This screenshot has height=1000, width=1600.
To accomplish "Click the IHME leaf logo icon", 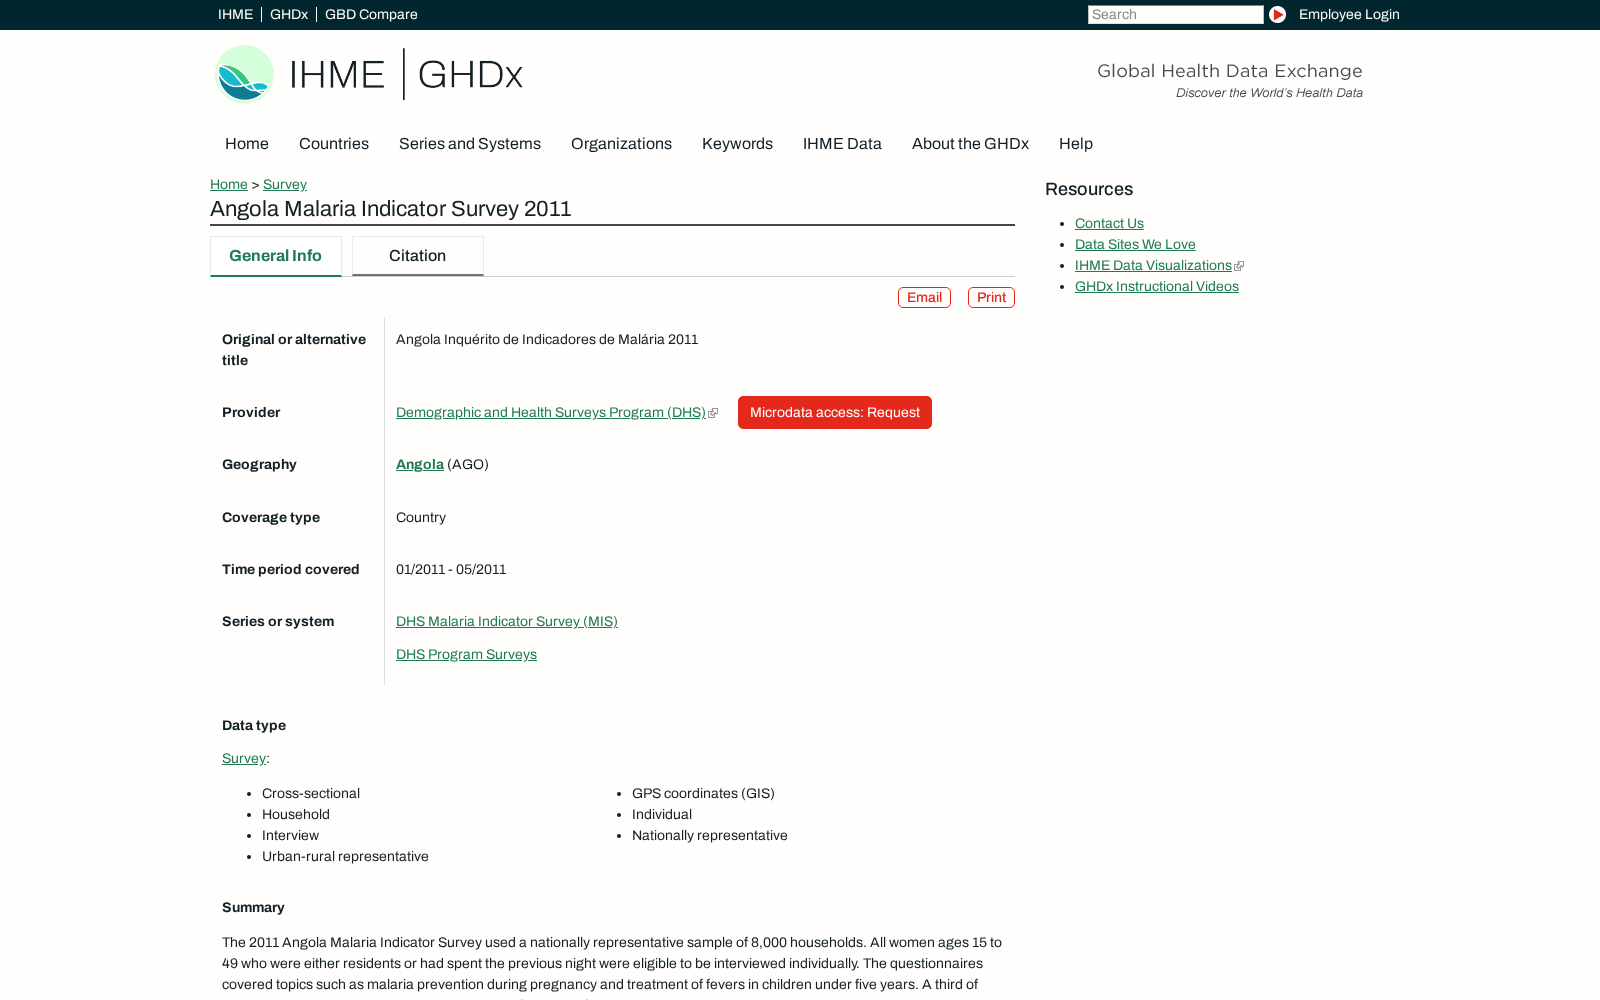I will tap(244, 74).
